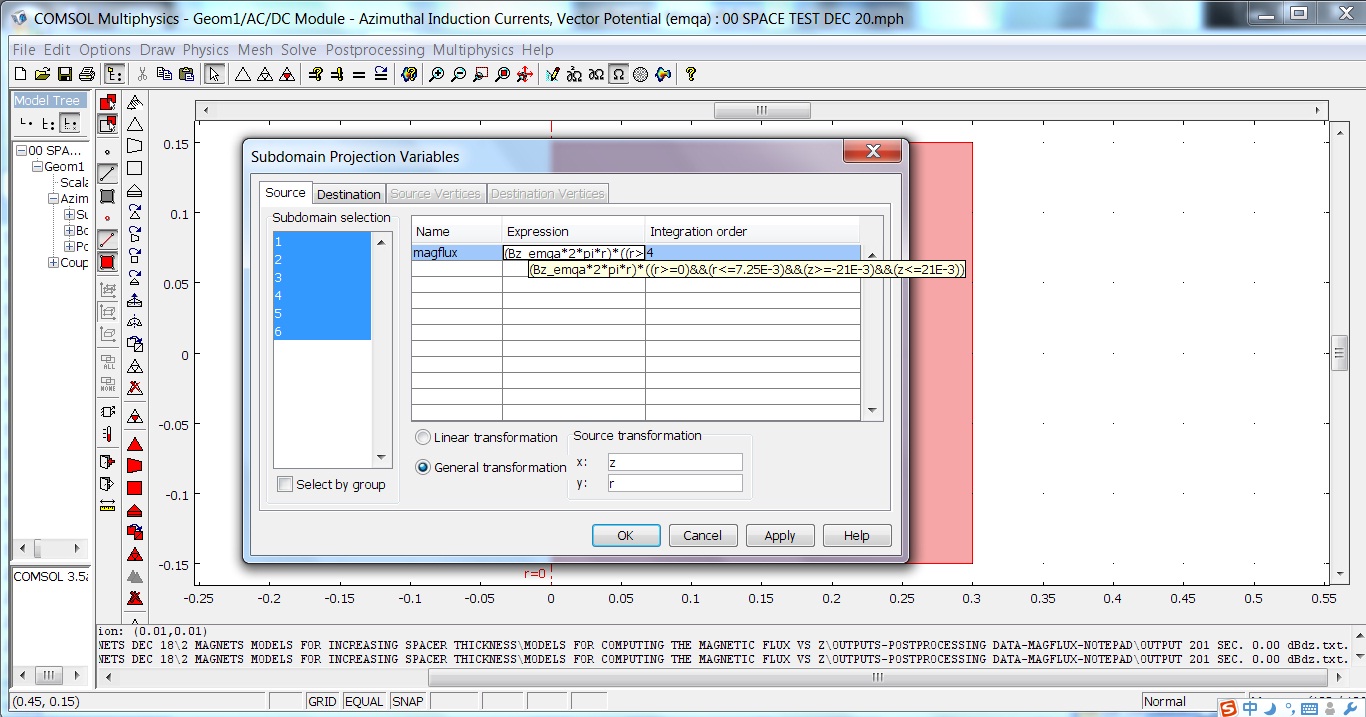Click the Initialize Mesh triangle icon
The height and width of the screenshot is (717, 1366).
[x=242, y=74]
